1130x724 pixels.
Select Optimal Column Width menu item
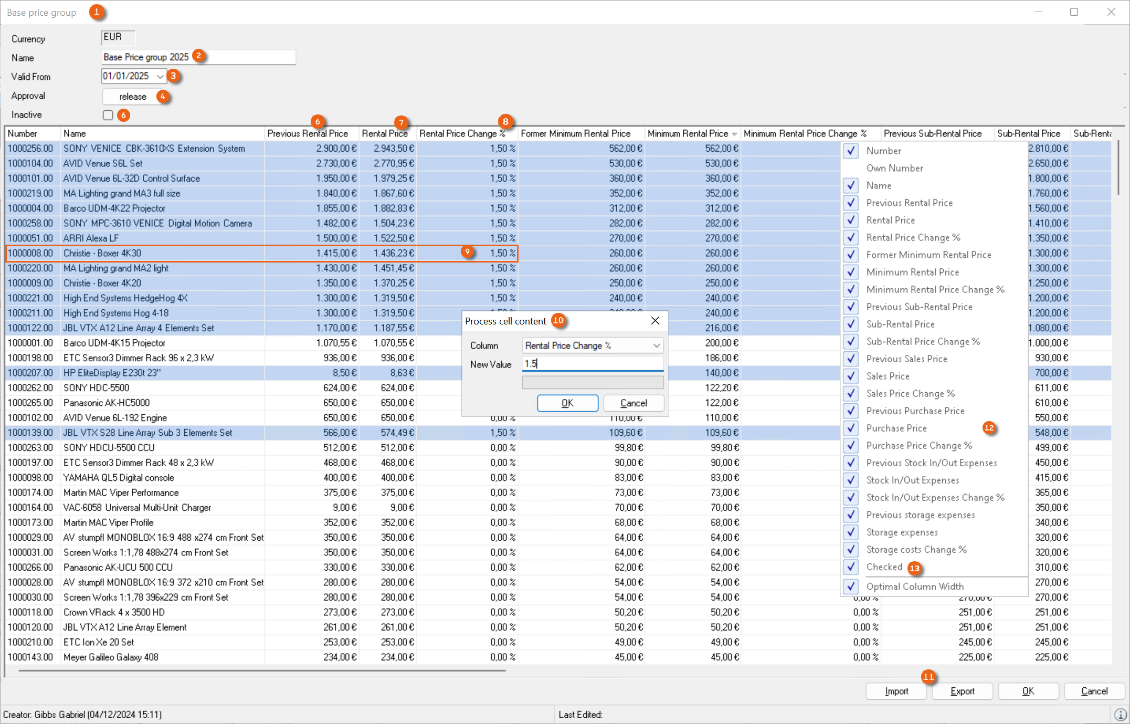pyautogui.click(x=915, y=586)
